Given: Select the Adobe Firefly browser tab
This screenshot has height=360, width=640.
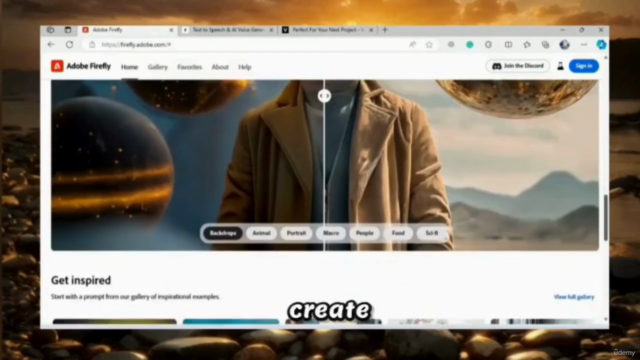Looking at the screenshot, I should click(128, 30).
